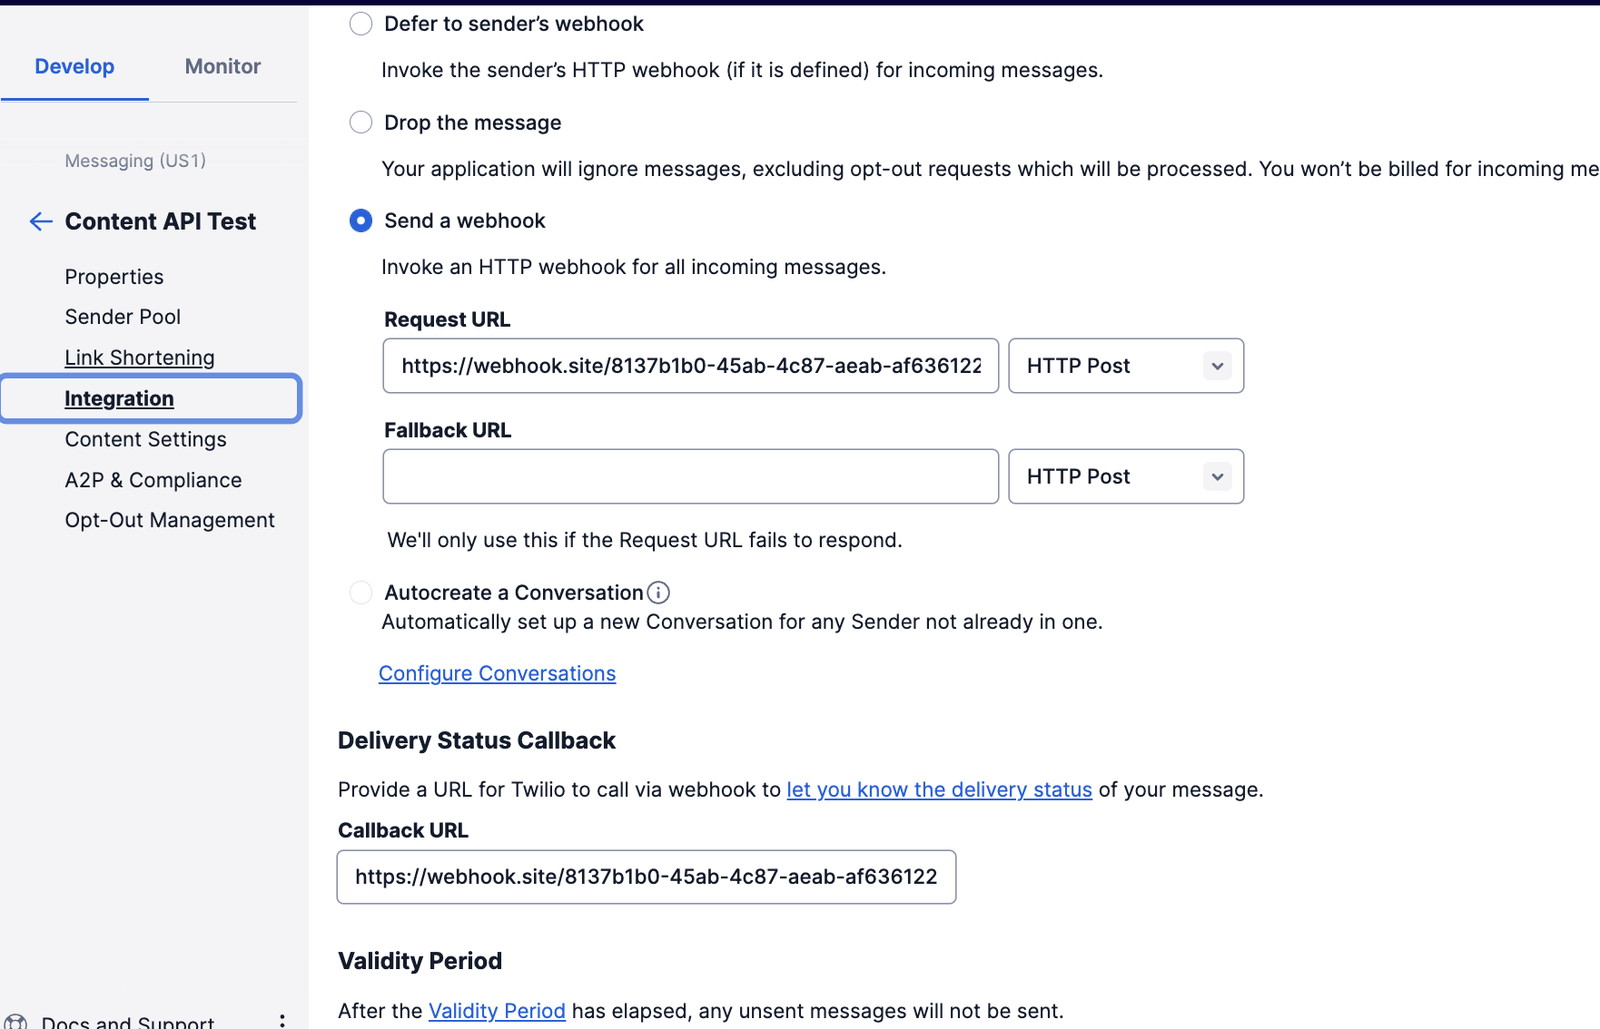Open the Validity Period link
This screenshot has height=1029, width=1600.
tap(497, 1010)
